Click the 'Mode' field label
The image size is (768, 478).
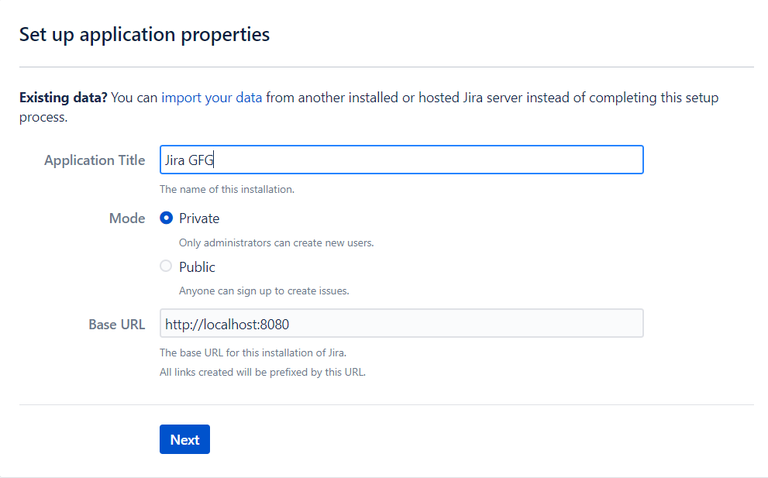[127, 218]
